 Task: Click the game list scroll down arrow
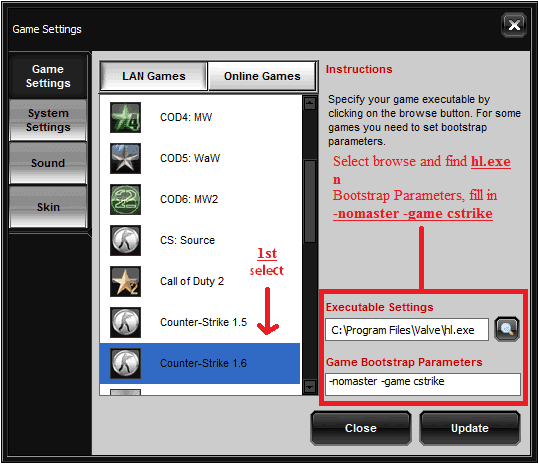click(x=310, y=386)
